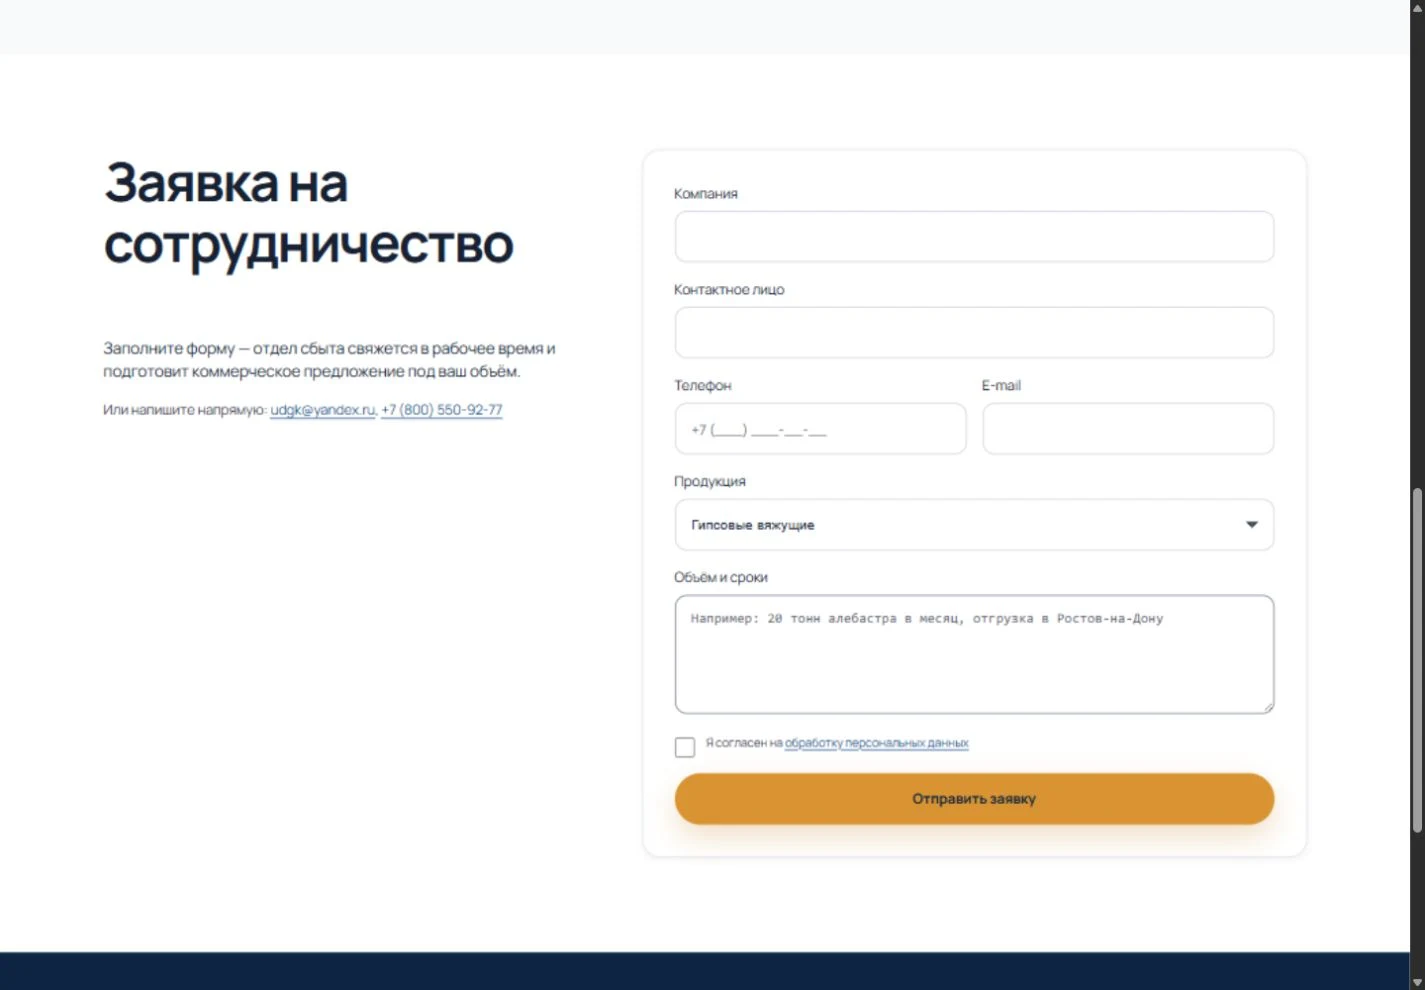Viewport: 1425px width, 990px height.
Task: Click the Компания input field
Action: (974, 237)
